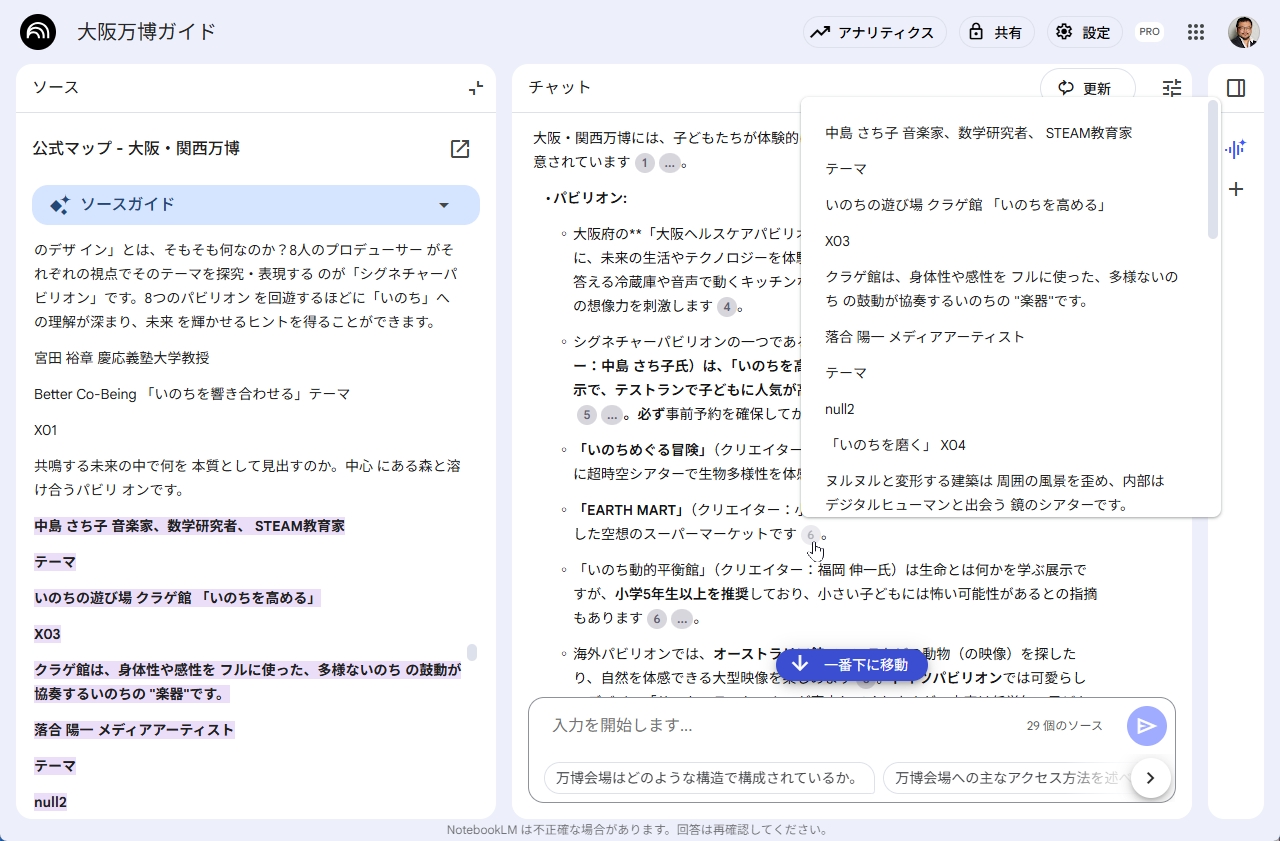
Task: Open source in new window icon
Action: pyautogui.click(x=460, y=149)
